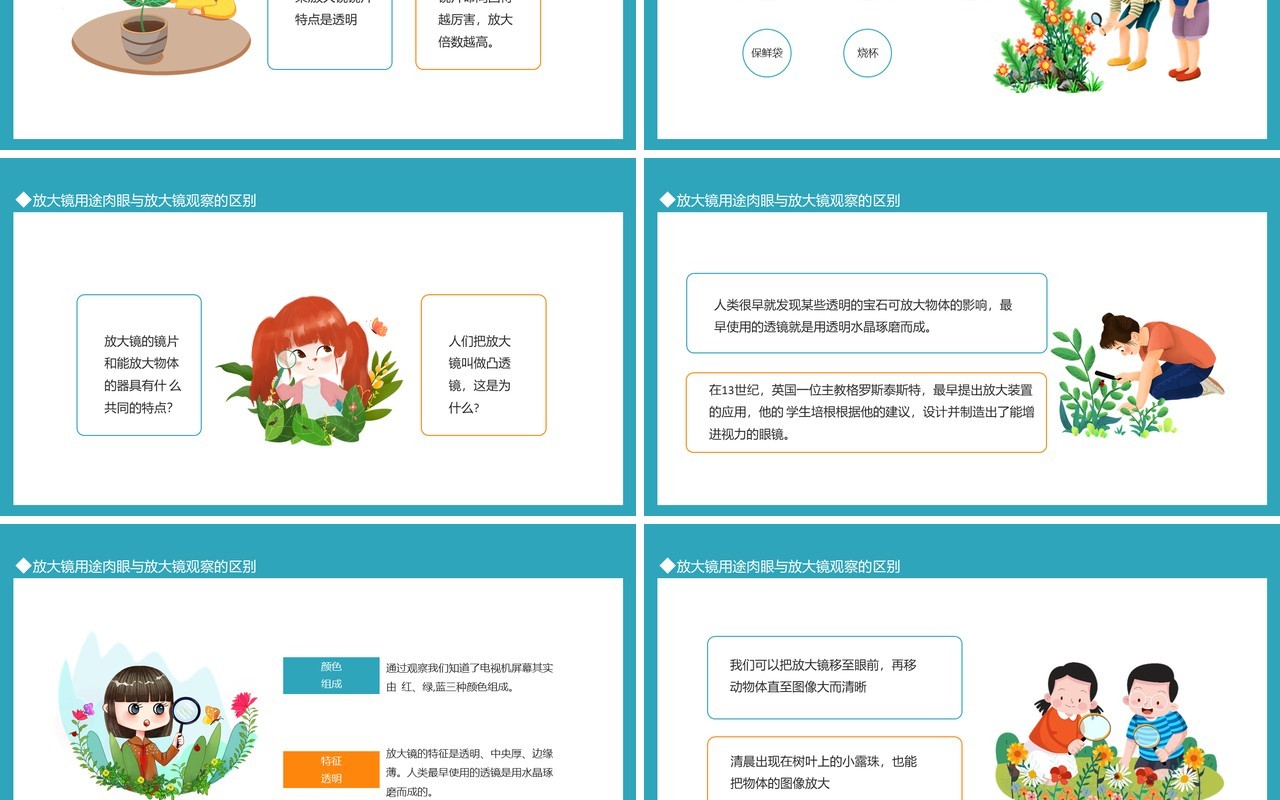Select the orange text box ending 倍数越高
Screen dimensions: 1280x800
(x=478, y=34)
